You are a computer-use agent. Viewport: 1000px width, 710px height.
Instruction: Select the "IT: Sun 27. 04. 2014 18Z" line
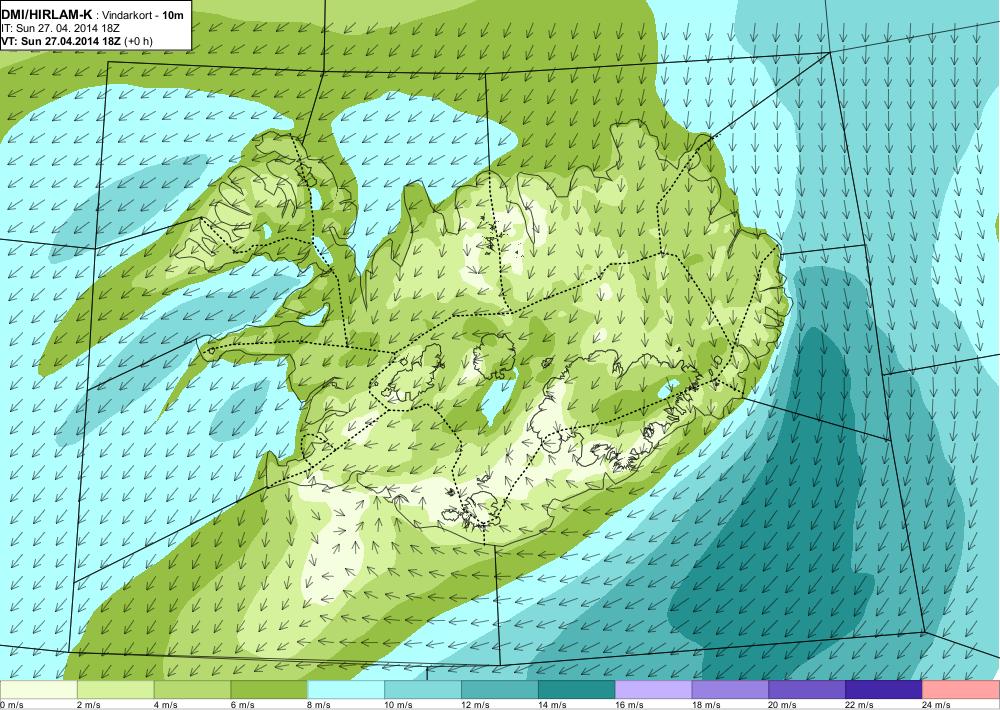click(x=61, y=29)
